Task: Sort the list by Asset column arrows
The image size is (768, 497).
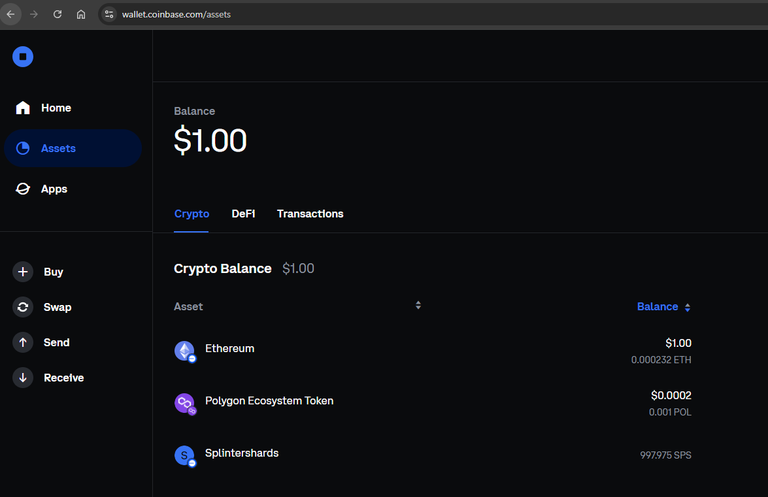Action: pos(418,305)
